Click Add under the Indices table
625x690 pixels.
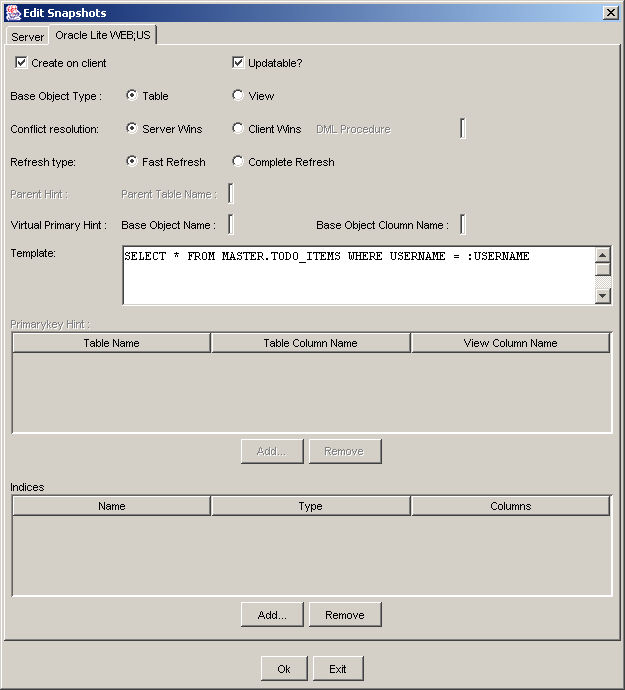272,614
